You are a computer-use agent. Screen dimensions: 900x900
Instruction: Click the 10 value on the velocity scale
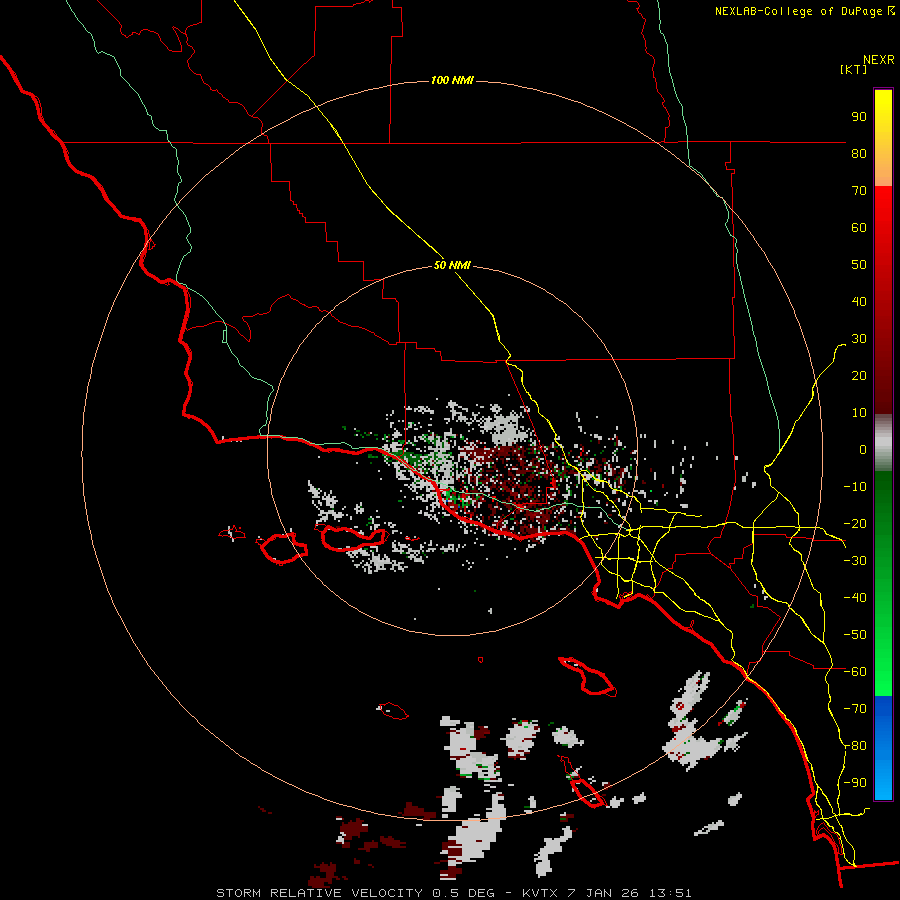coord(859,413)
